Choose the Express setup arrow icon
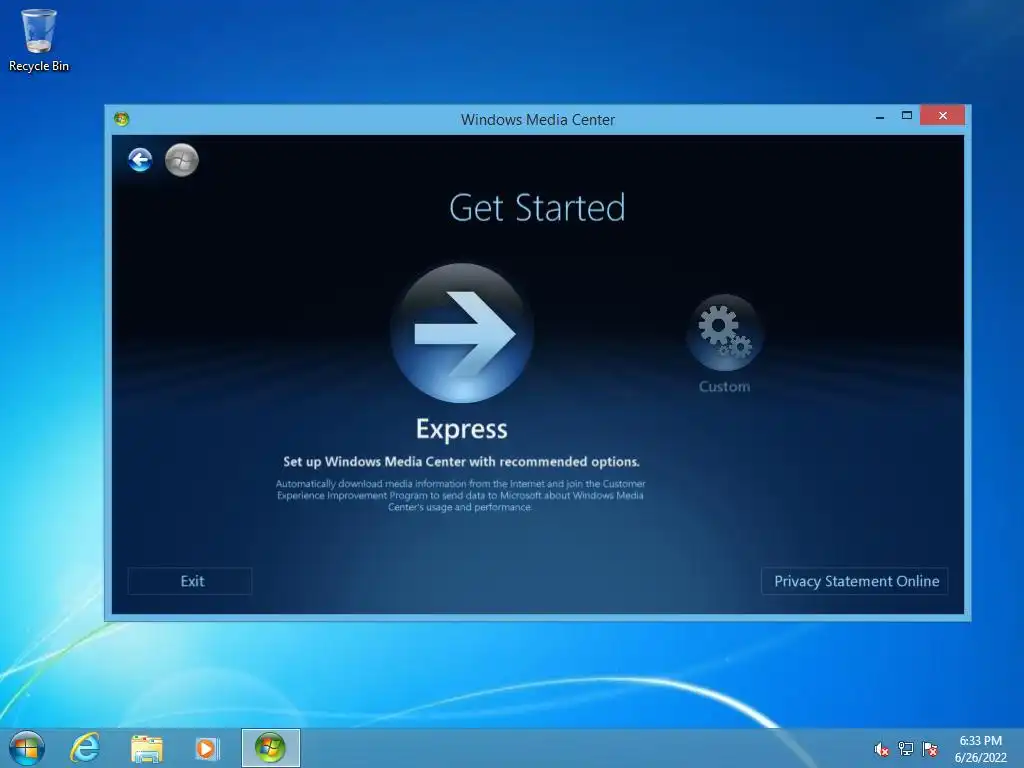This screenshot has width=1024, height=768. click(x=462, y=332)
